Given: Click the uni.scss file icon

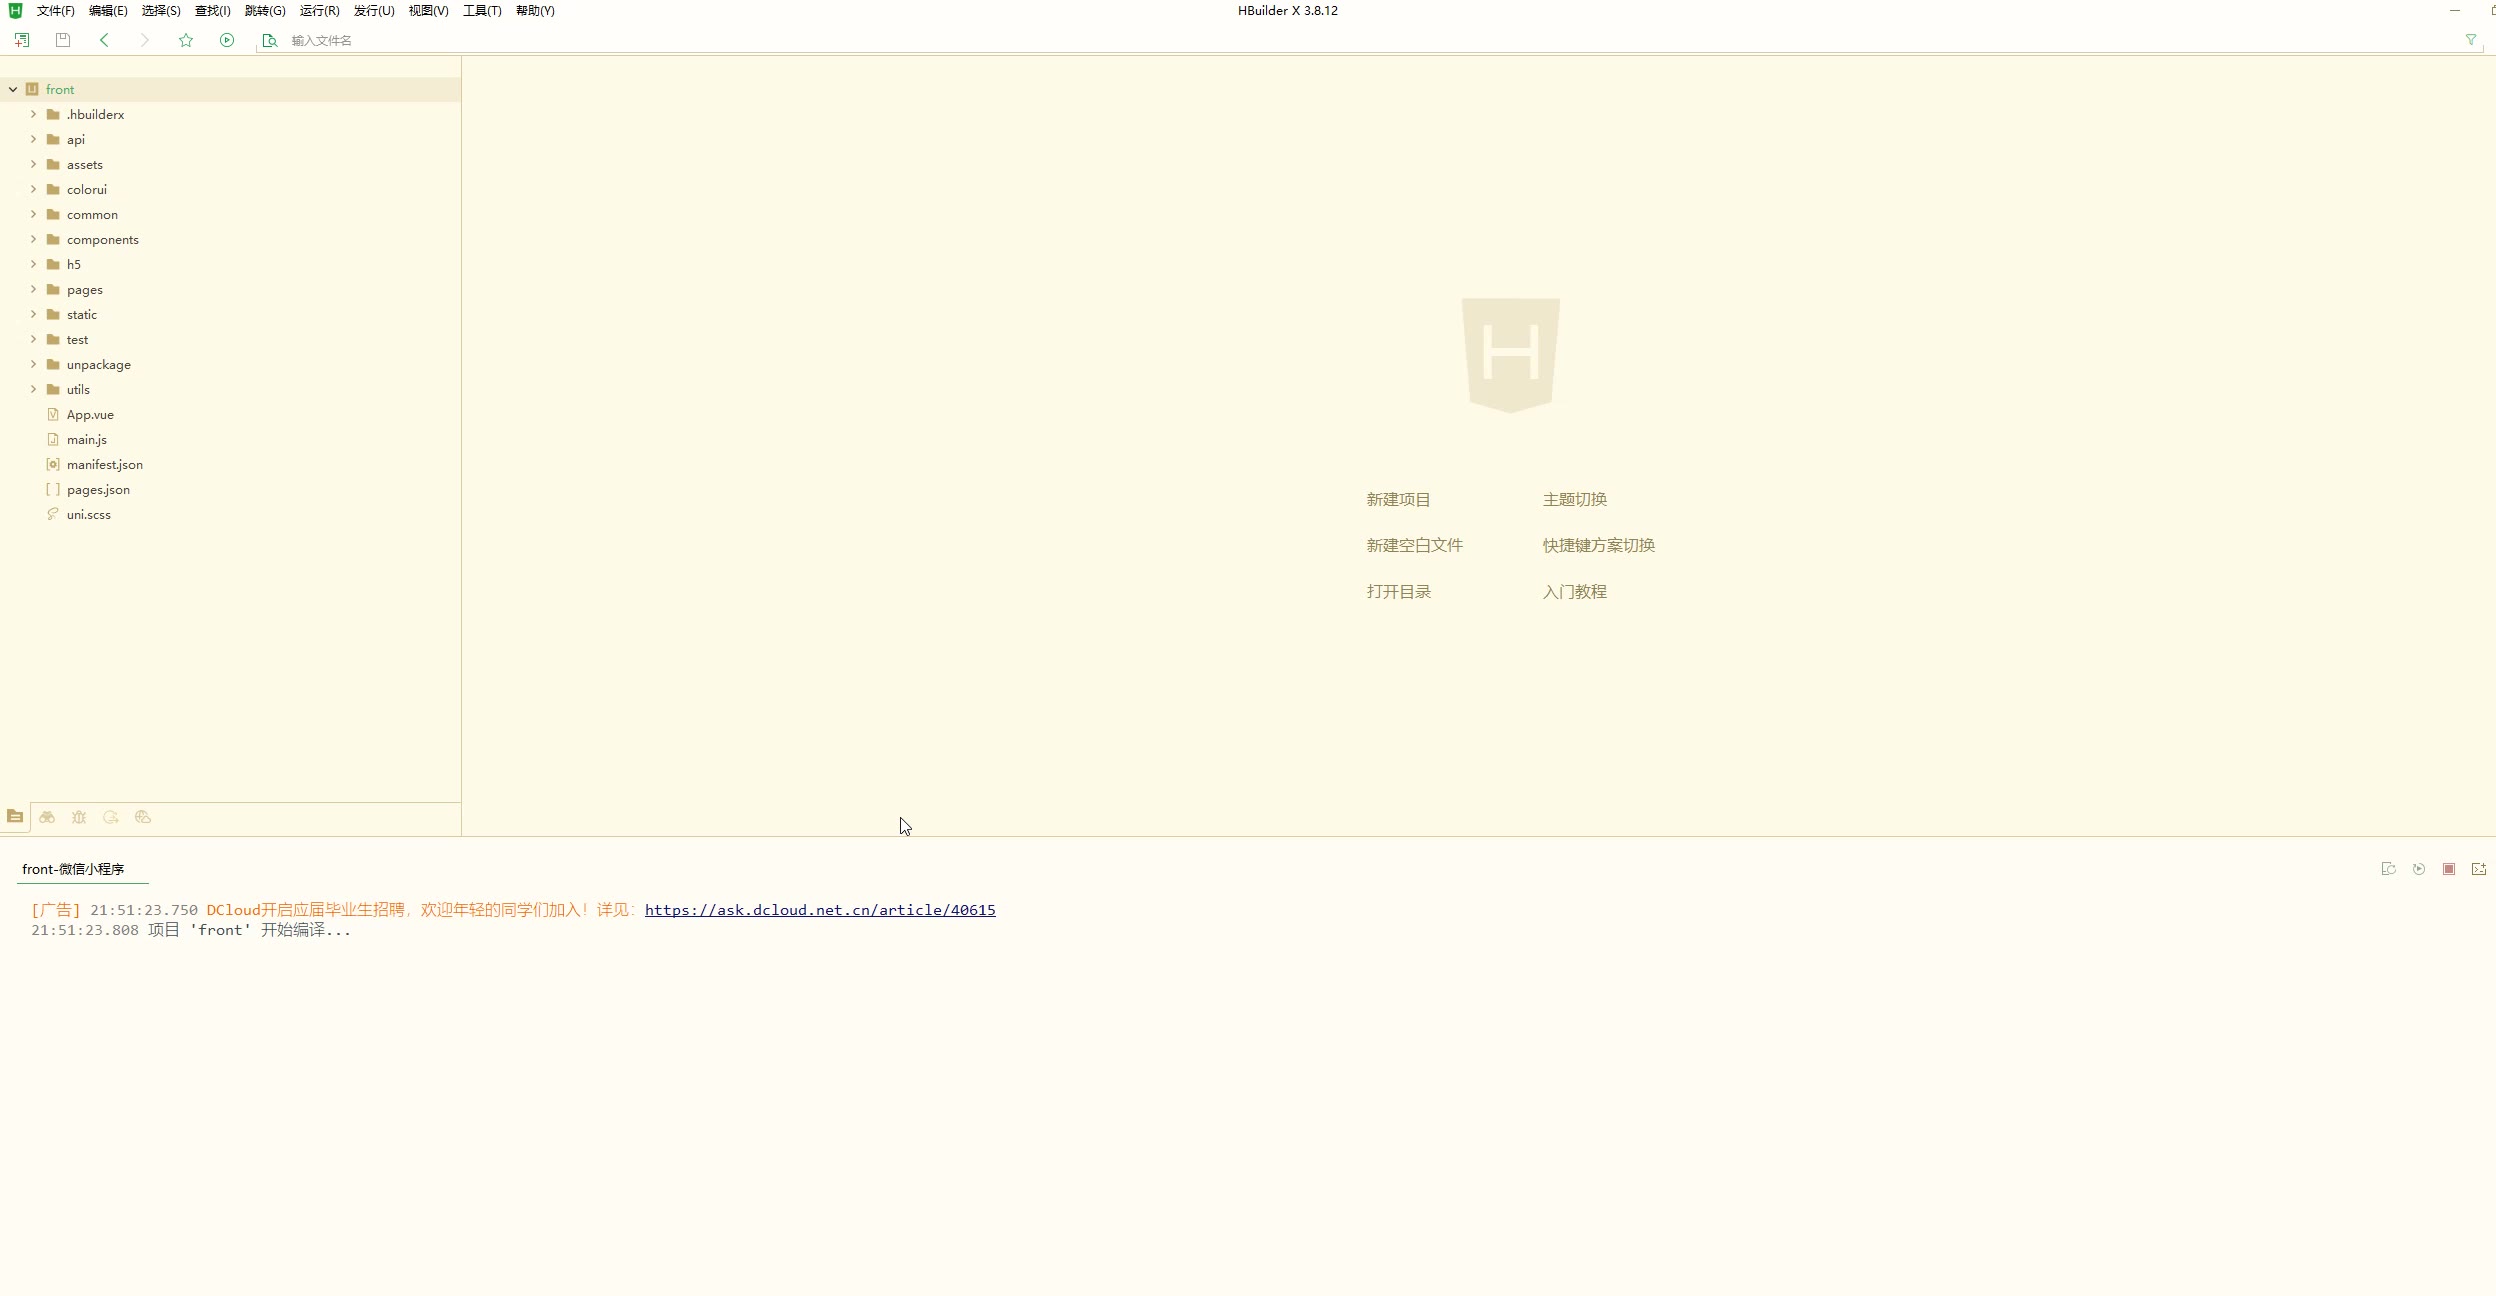Looking at the screenshot, I should (53, 514).
